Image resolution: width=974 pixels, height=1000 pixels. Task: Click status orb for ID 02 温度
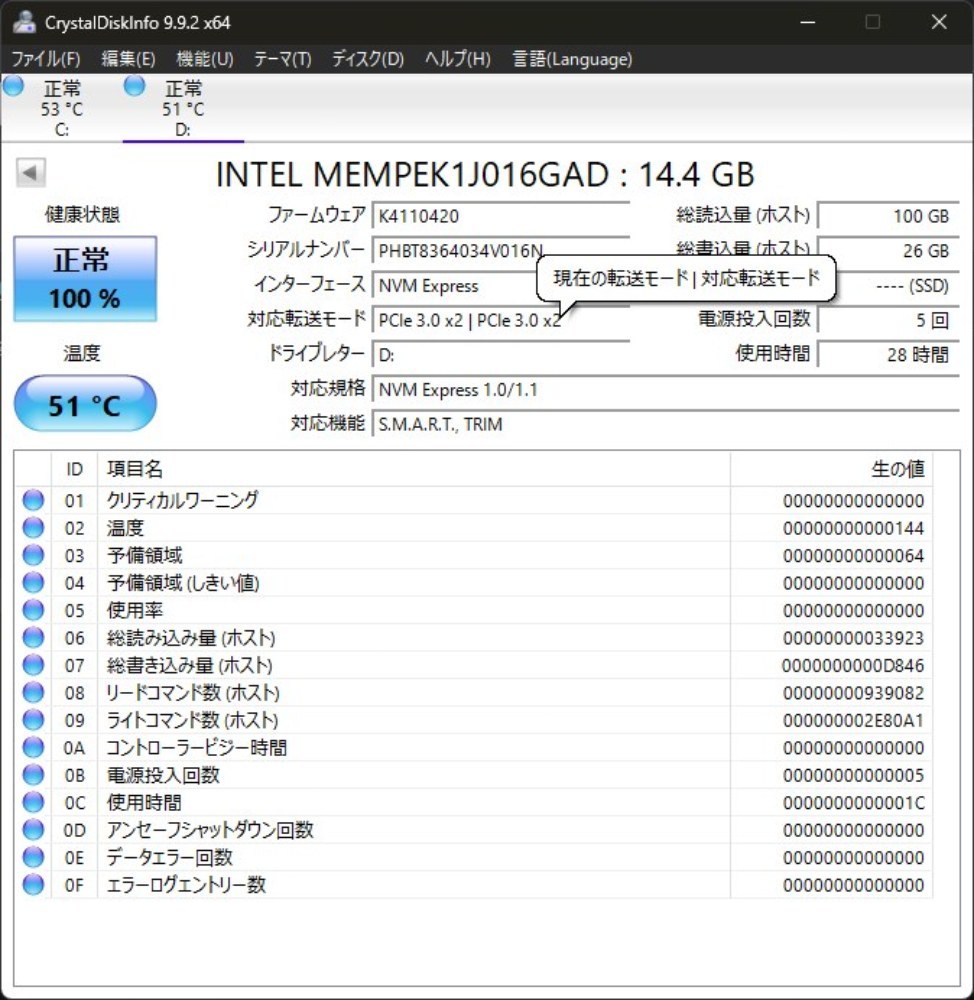[x=33, y=527]
